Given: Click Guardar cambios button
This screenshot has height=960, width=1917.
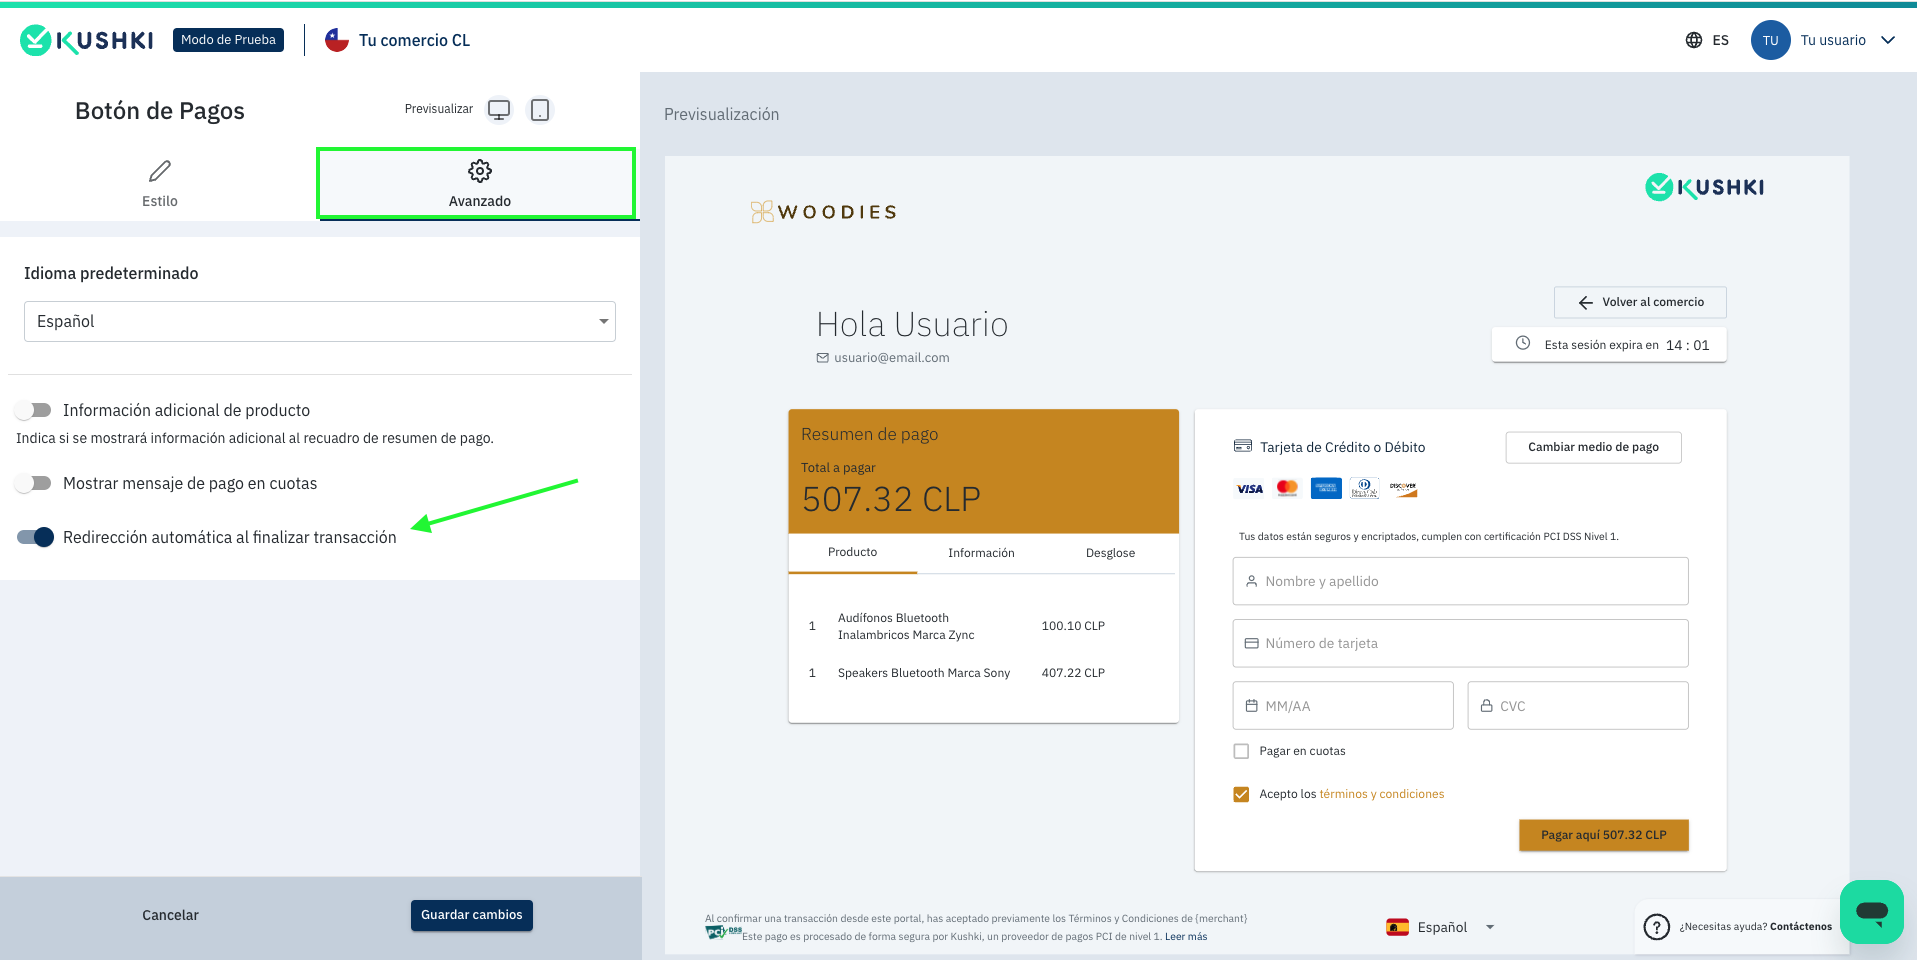Looking at the screenshot, I should [x=472, y=915].
